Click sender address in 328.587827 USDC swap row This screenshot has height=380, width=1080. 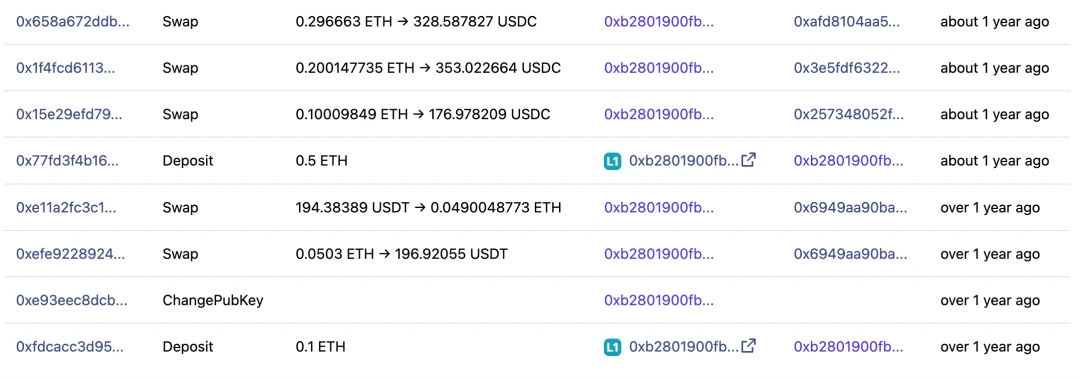click(x=659, y=21)
